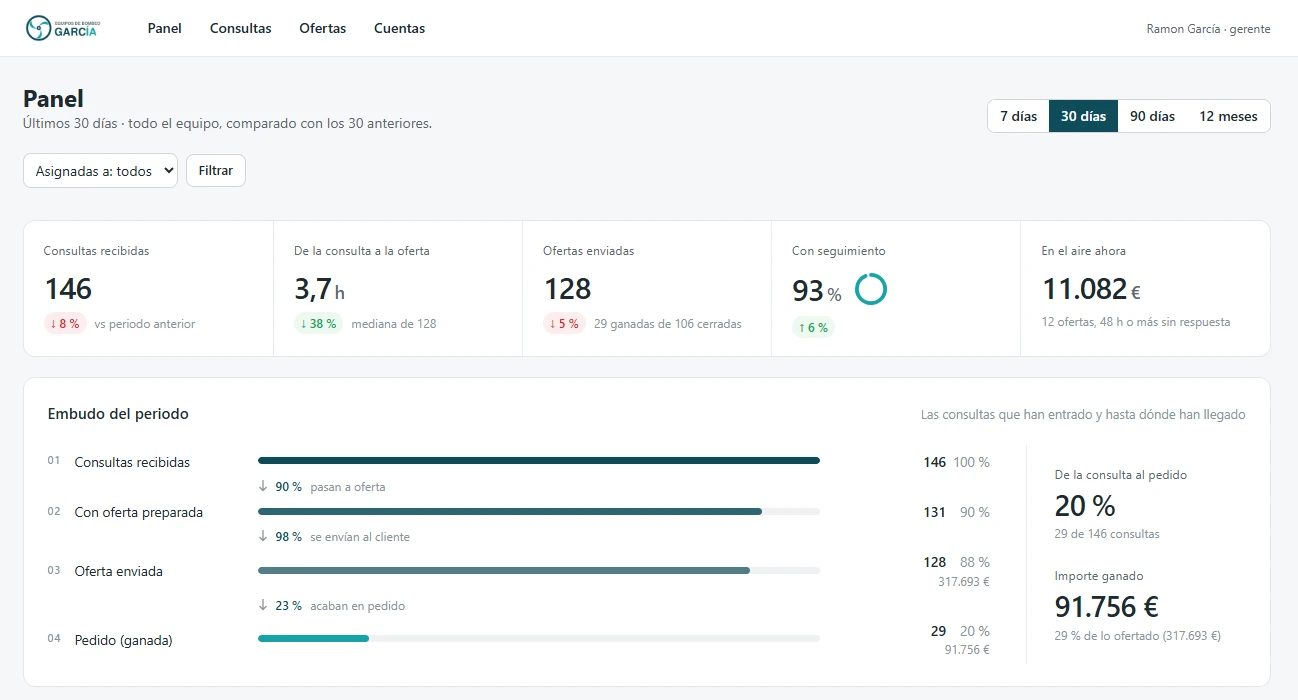Click the Con seguimiento donut ring icon

871,289
